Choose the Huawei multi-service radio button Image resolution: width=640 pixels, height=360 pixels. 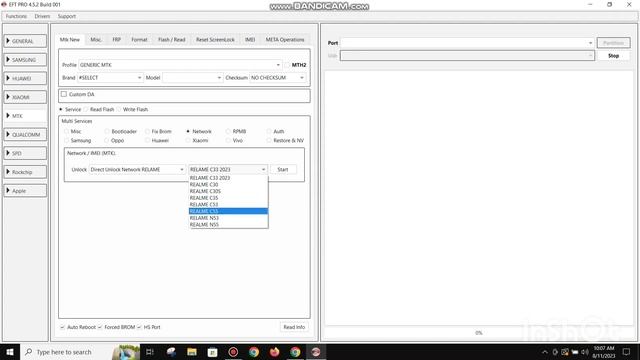tap(147, 140)
